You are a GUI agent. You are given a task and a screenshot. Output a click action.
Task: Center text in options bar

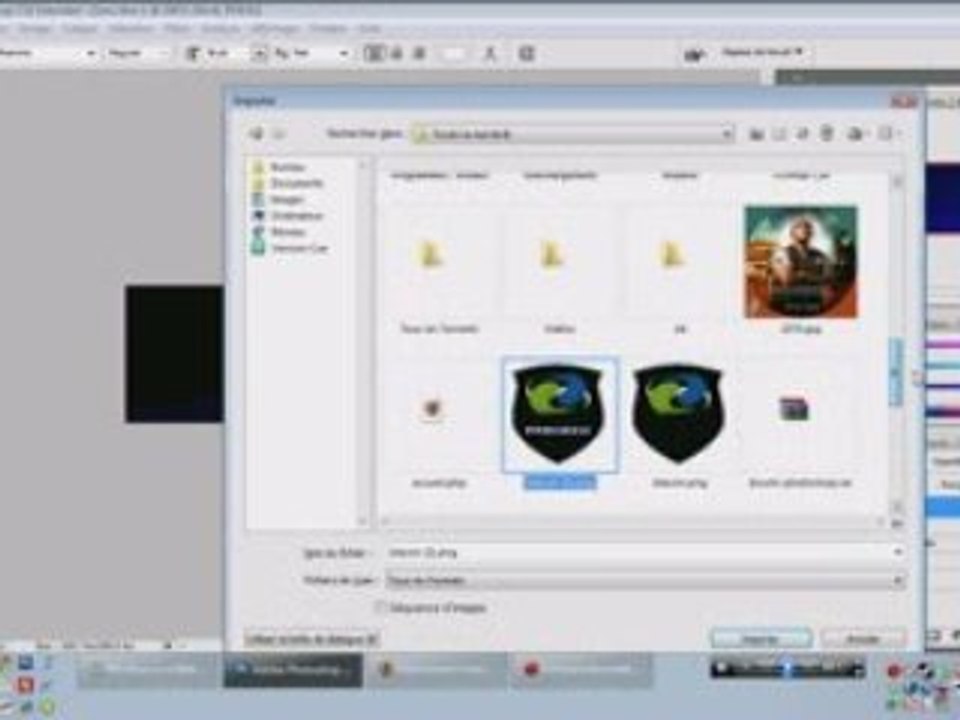397,53
